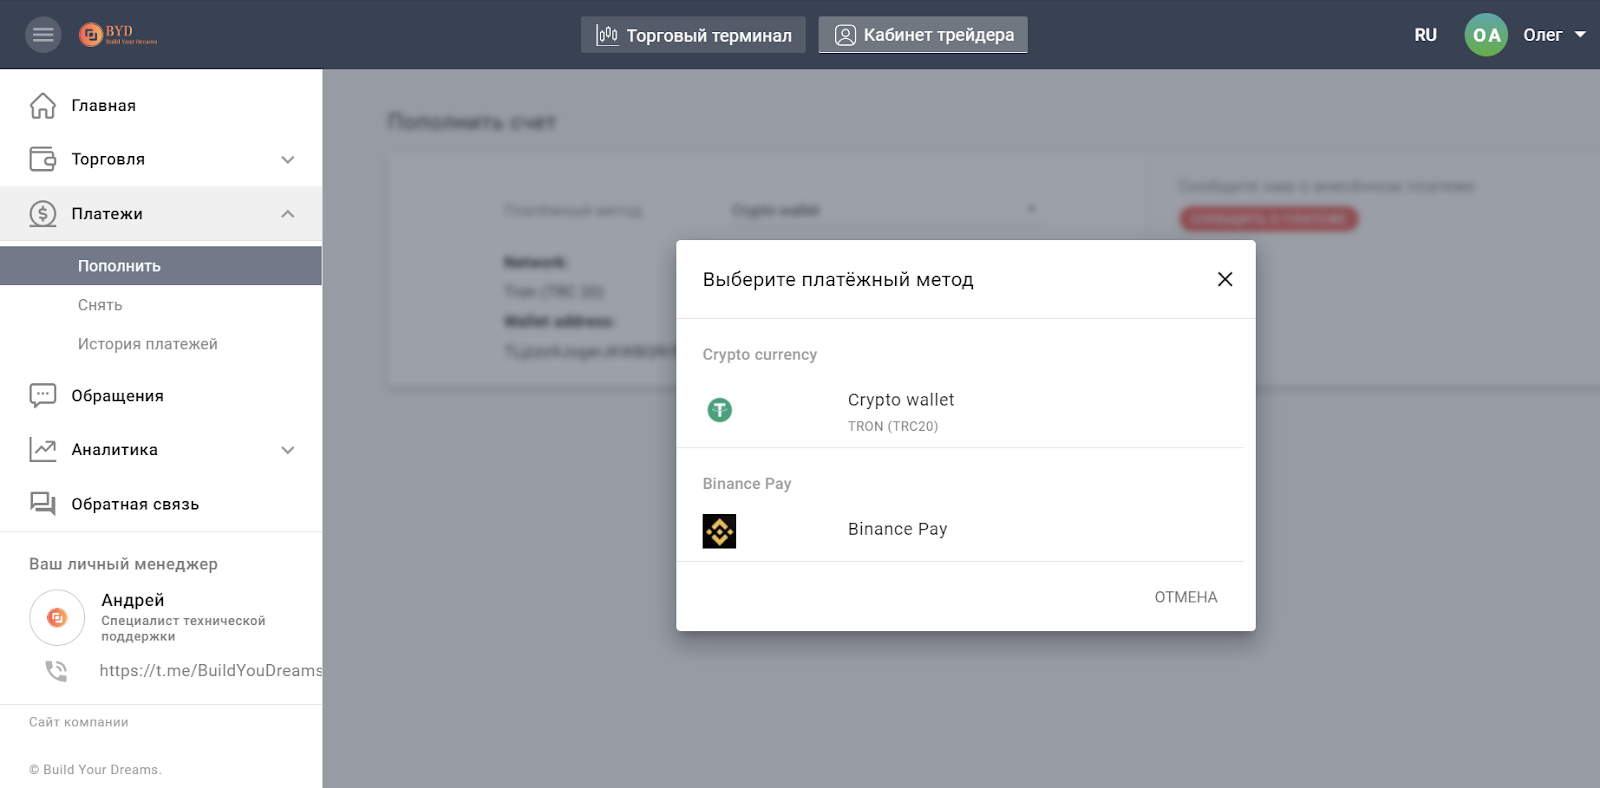Click the Binance Pay logo icon
The image size is (1600, 788).
coord(719,531)
